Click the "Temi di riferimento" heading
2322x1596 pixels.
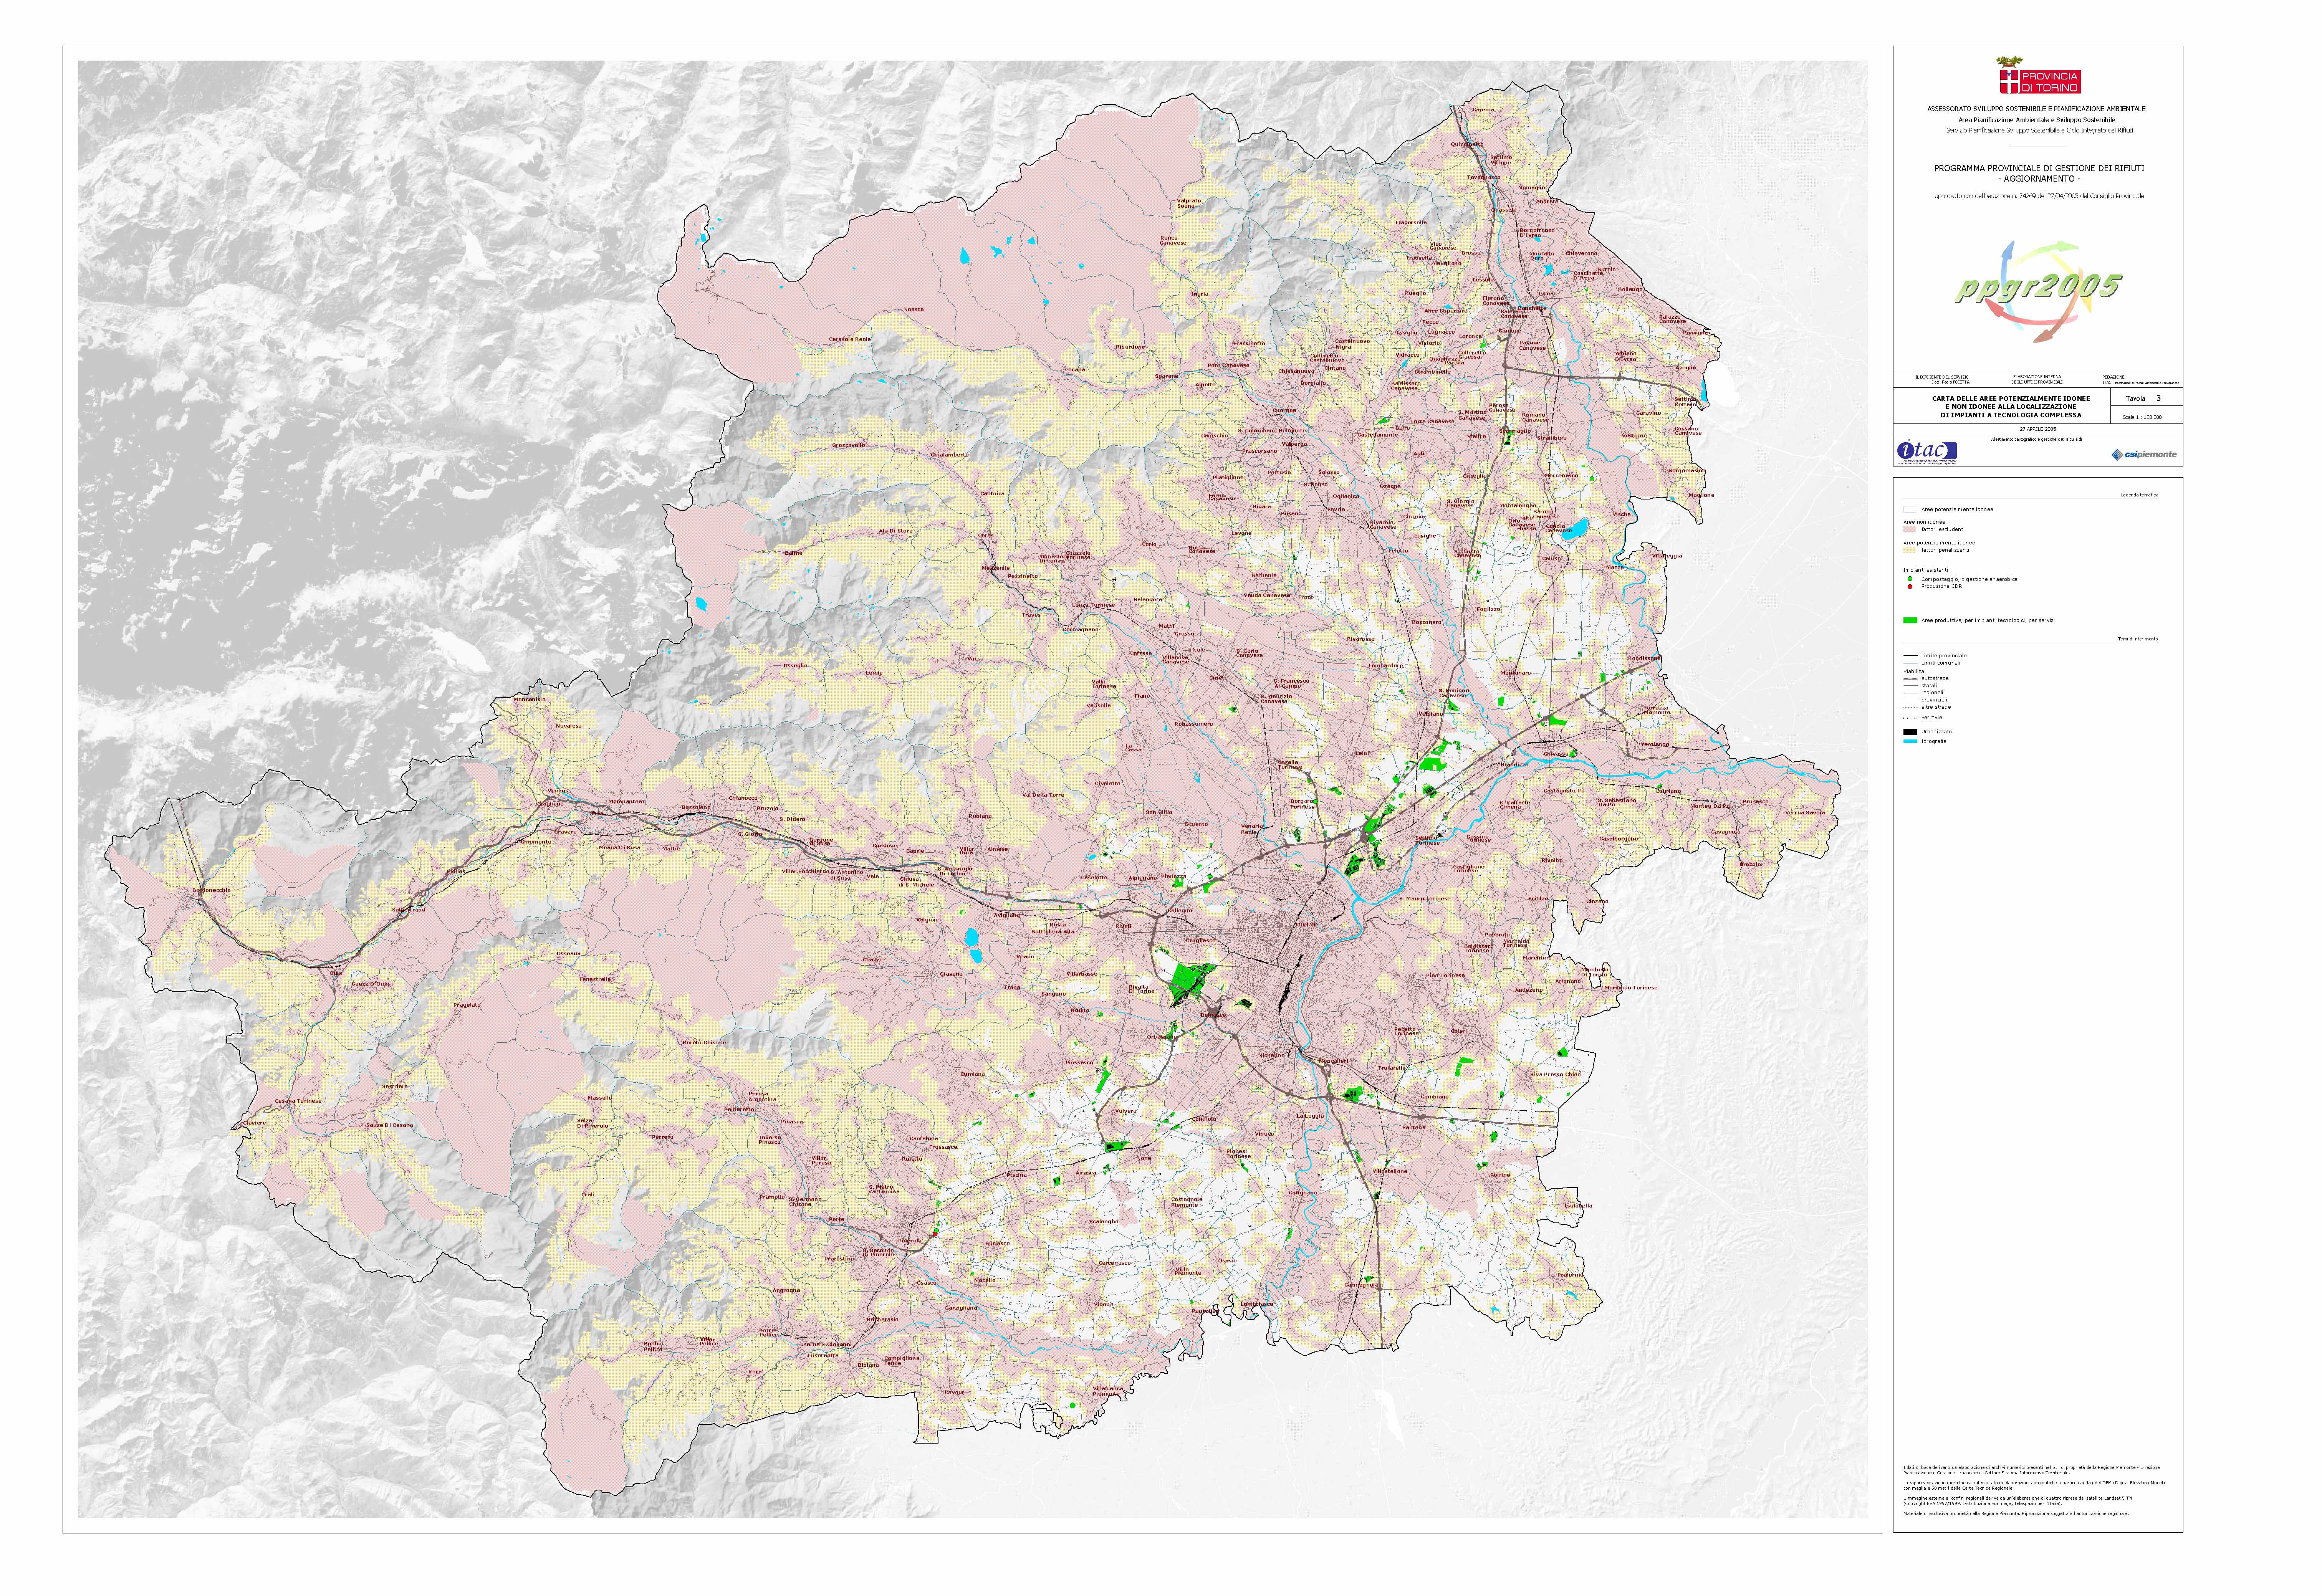pyautogui.click(x=2138, y=638)
